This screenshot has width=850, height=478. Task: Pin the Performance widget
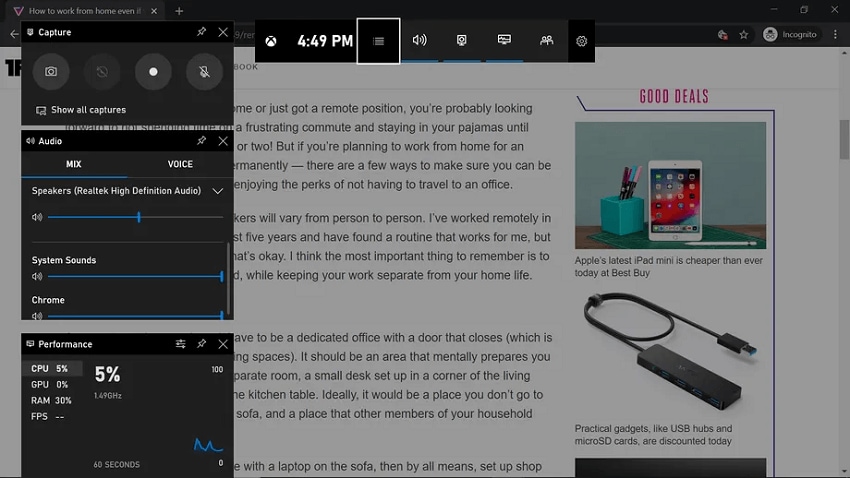pos(201,344)
